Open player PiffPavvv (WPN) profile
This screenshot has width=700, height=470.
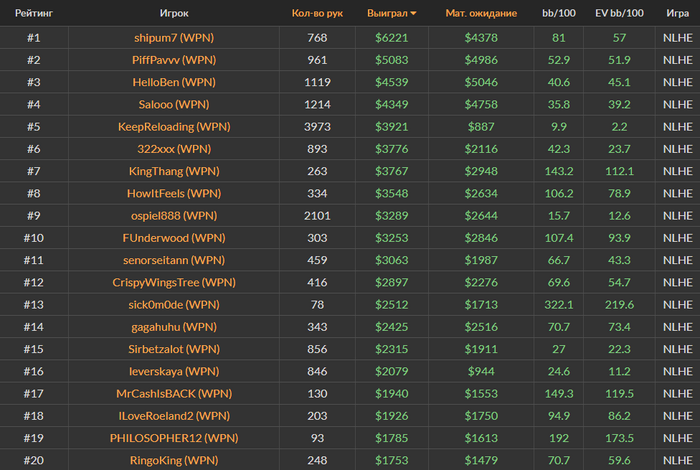[x=174, y=60]
